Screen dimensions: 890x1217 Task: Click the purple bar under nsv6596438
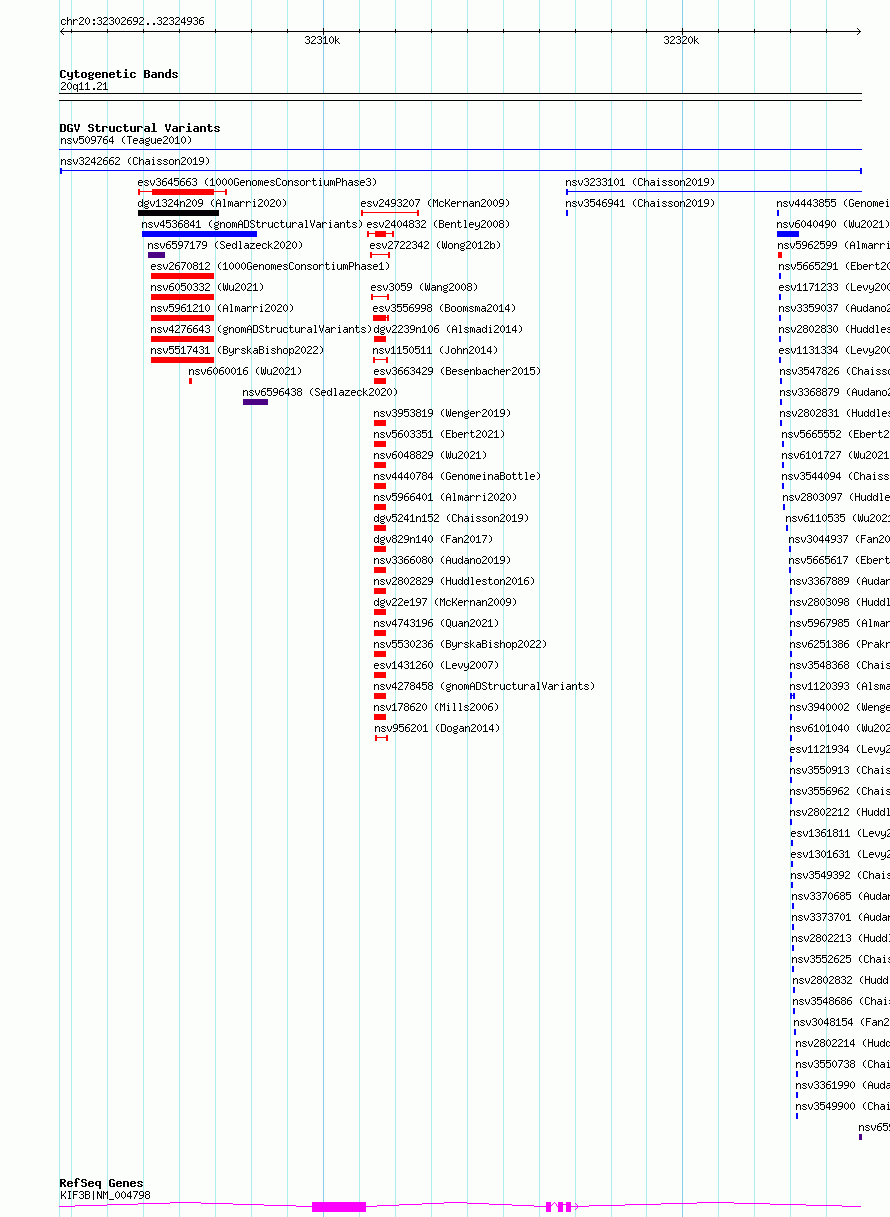255,401
